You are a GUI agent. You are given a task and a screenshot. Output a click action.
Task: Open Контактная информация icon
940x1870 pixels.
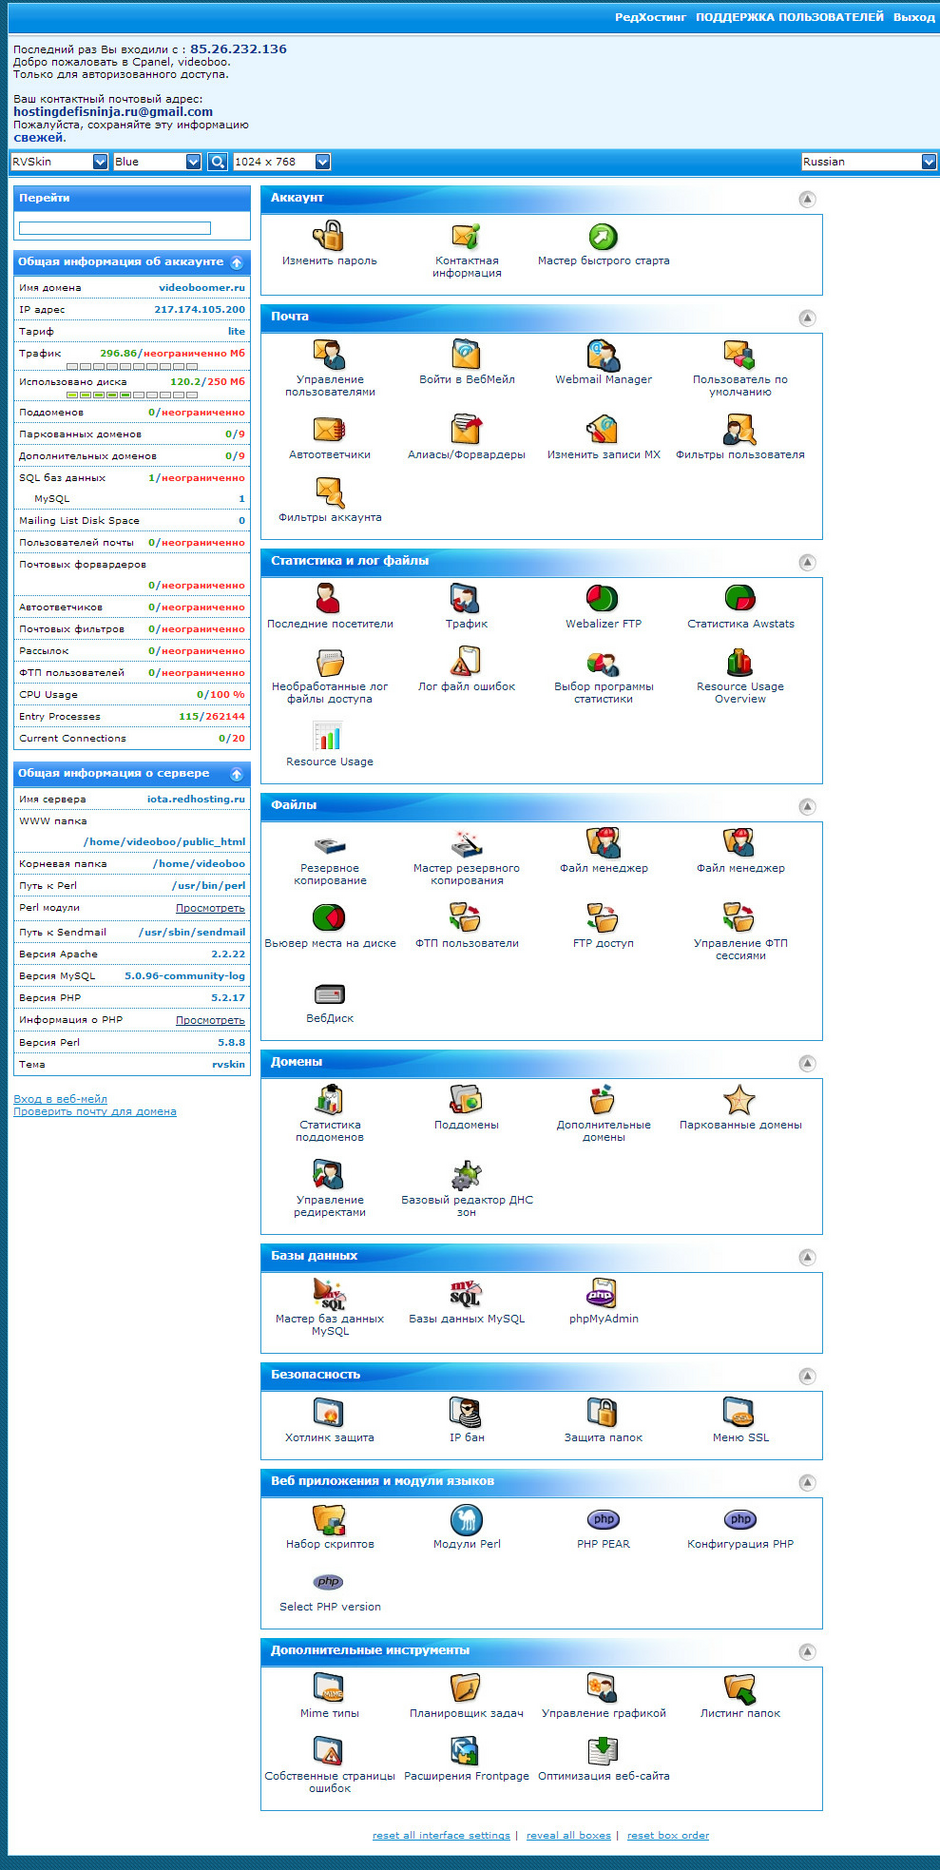pos(466,236)
